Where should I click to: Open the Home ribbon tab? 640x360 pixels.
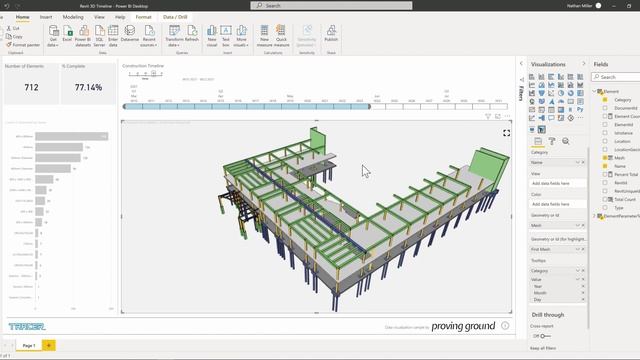click(22, 17)
